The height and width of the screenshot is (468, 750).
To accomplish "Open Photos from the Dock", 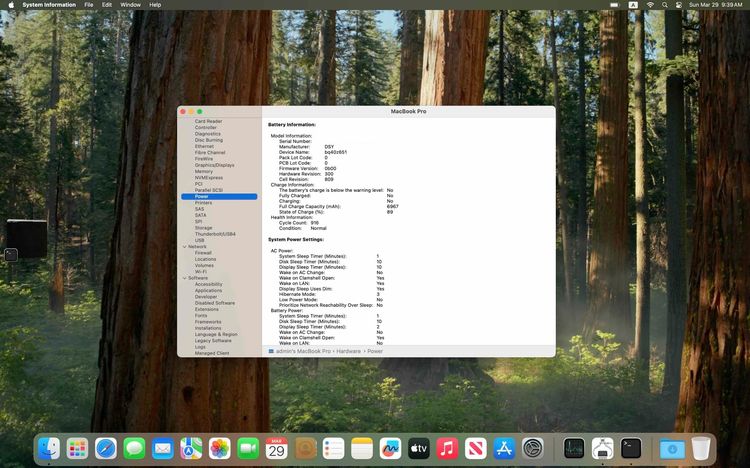I will (220, 448).
